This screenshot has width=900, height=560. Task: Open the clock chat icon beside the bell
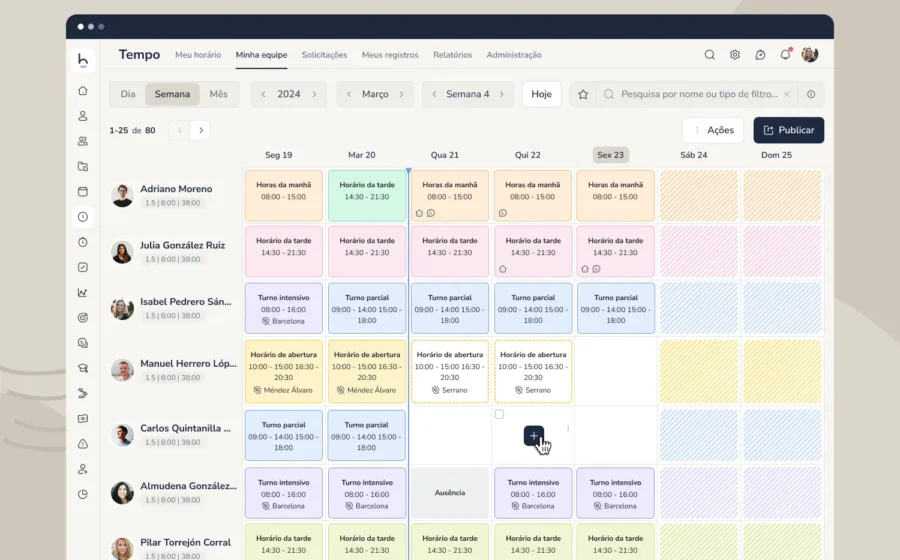760,55
